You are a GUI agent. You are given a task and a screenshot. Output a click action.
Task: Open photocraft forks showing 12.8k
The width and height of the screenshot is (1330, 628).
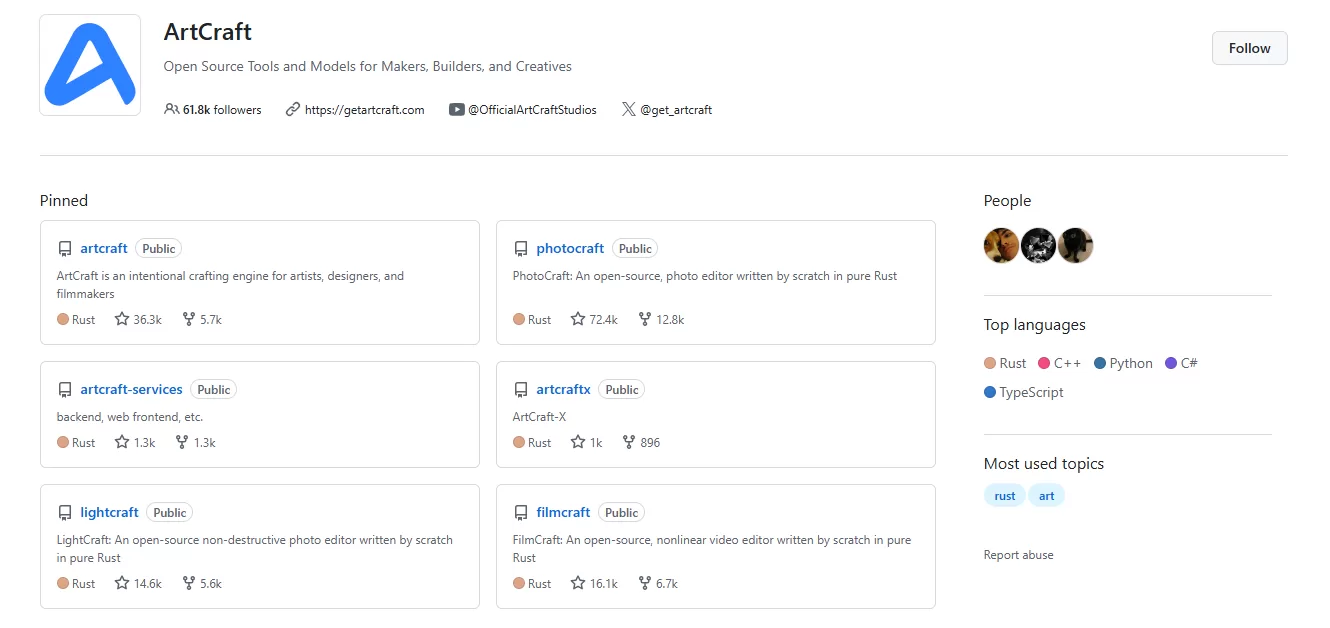[x=661, y=320]
